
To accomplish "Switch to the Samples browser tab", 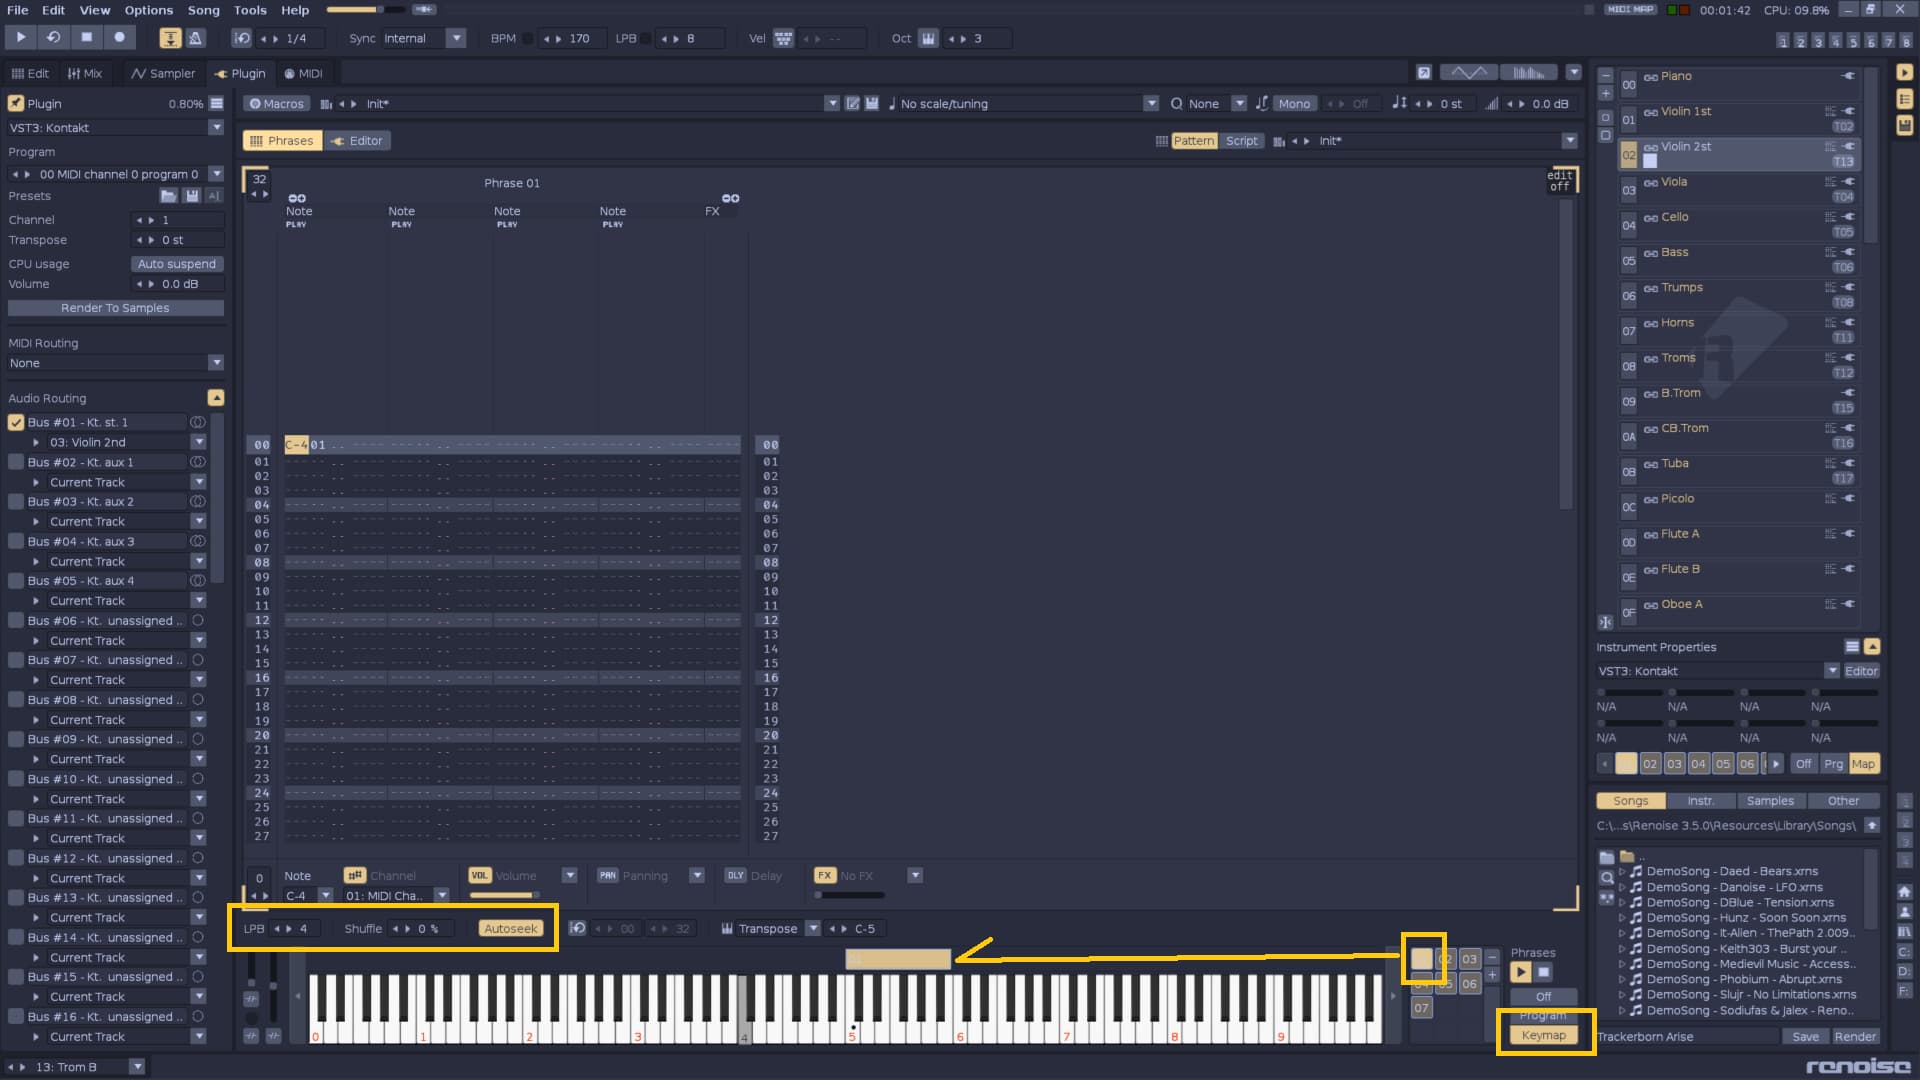I will click(1770, 801).
